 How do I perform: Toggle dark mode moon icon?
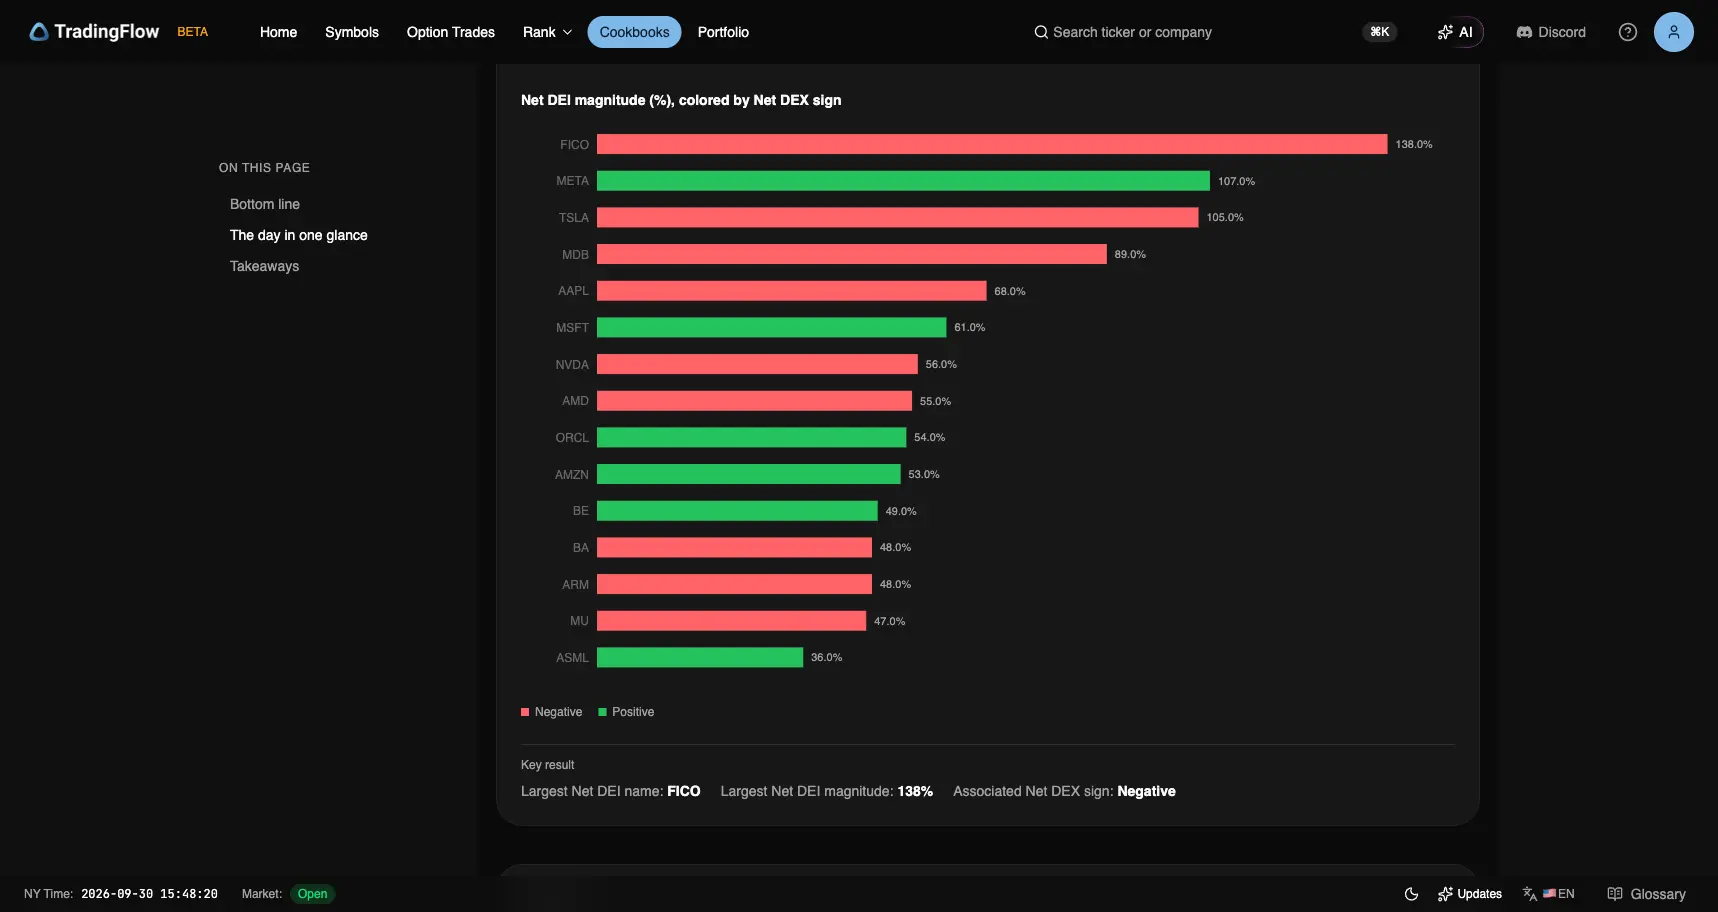tap(1412, 894)
